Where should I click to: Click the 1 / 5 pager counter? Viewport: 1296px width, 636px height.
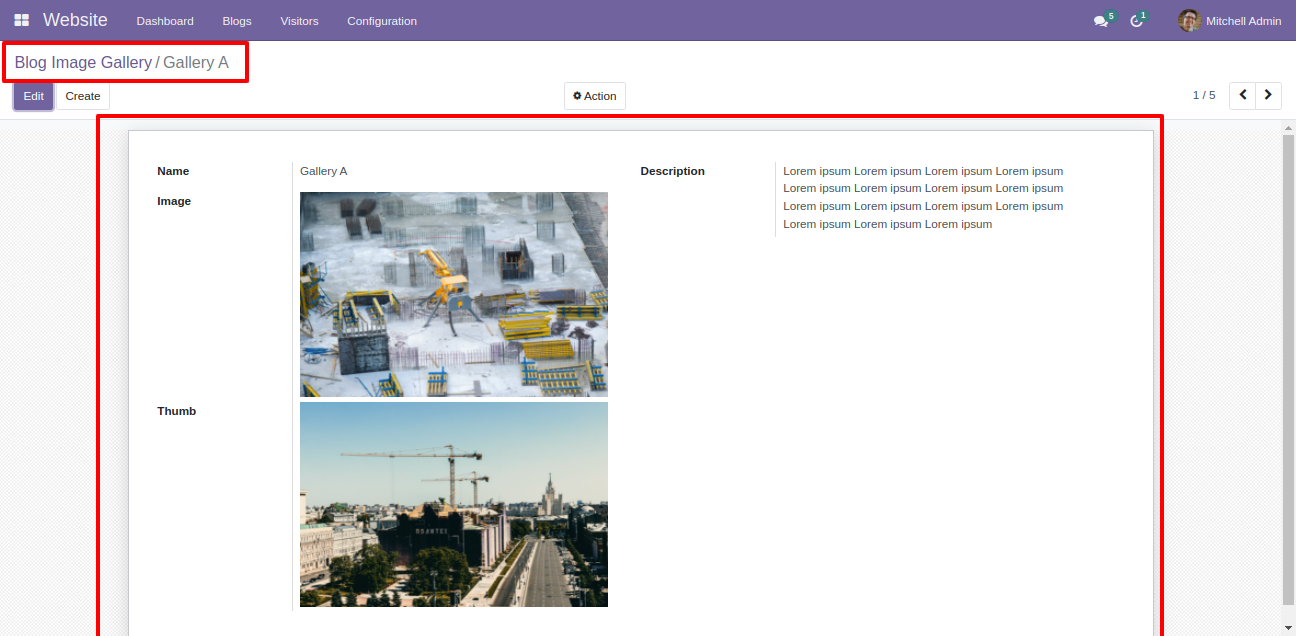(x=1204, y=95)
